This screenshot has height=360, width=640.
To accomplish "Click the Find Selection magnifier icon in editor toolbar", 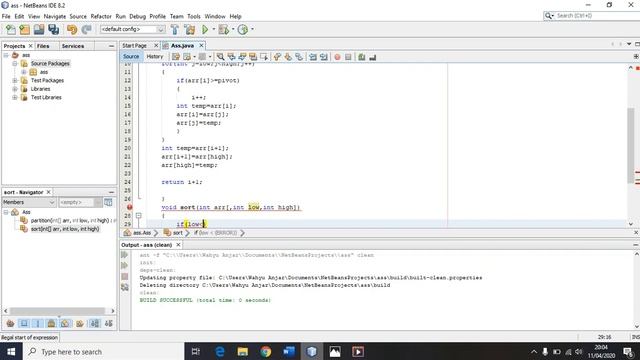I will (220, 57).
